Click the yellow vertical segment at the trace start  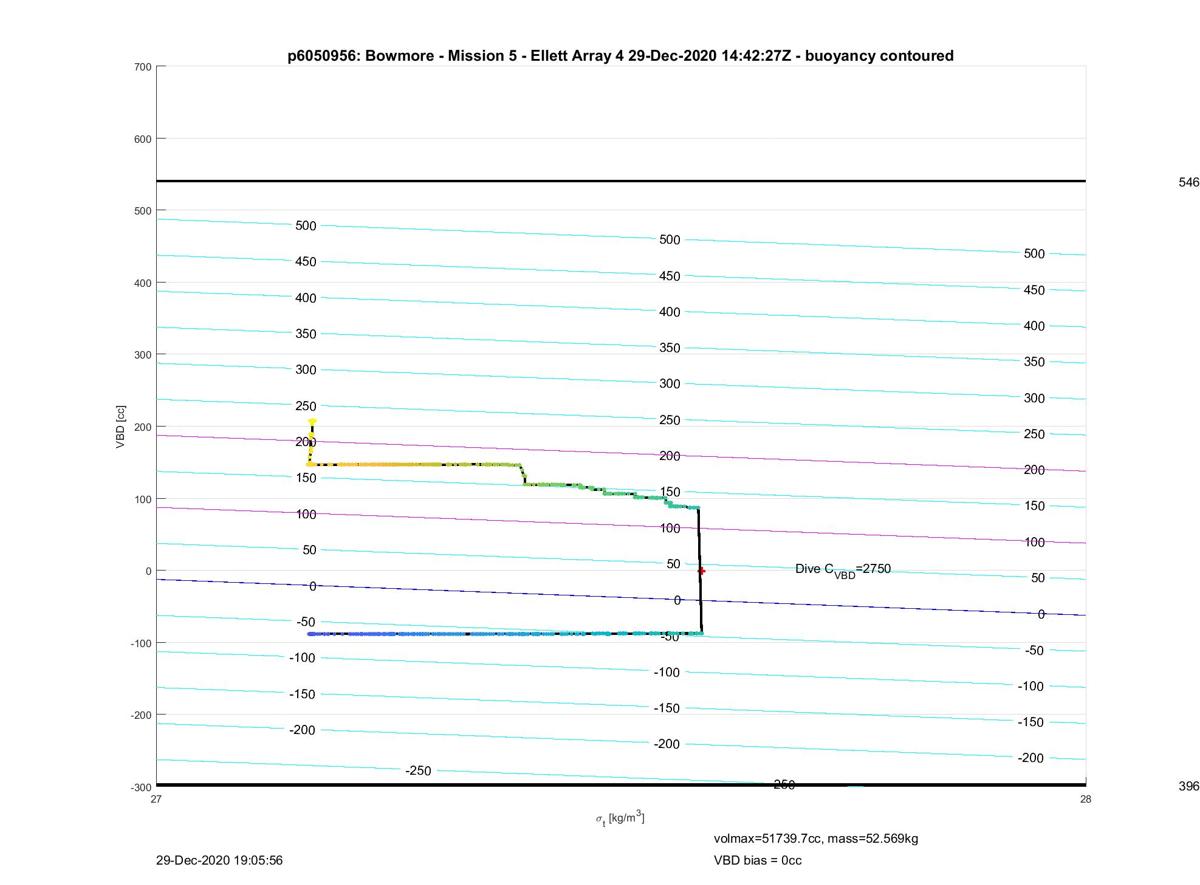[312, 442]
